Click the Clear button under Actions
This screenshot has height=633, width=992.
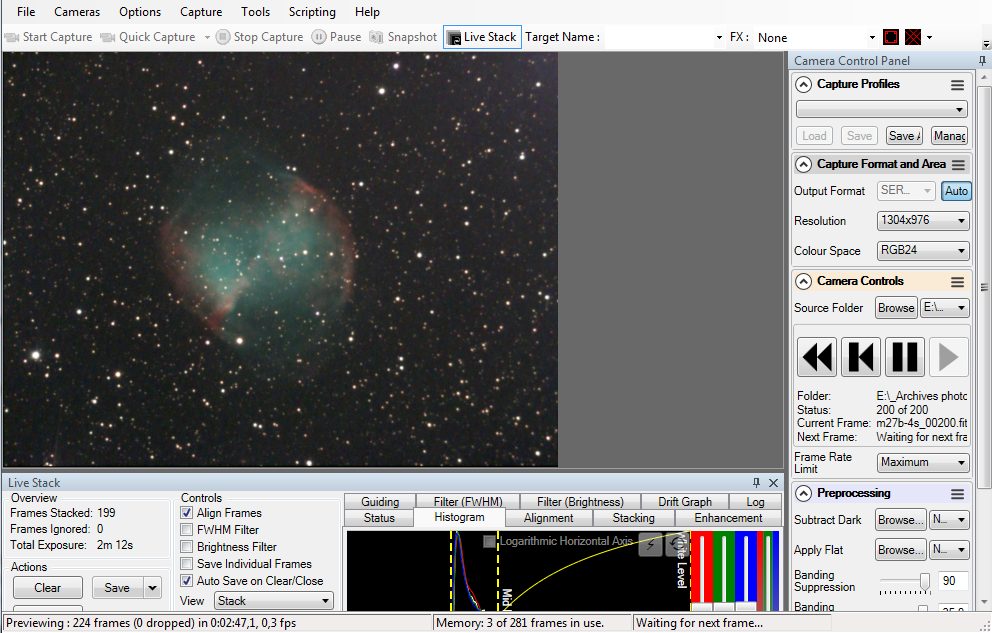[47, 588]
